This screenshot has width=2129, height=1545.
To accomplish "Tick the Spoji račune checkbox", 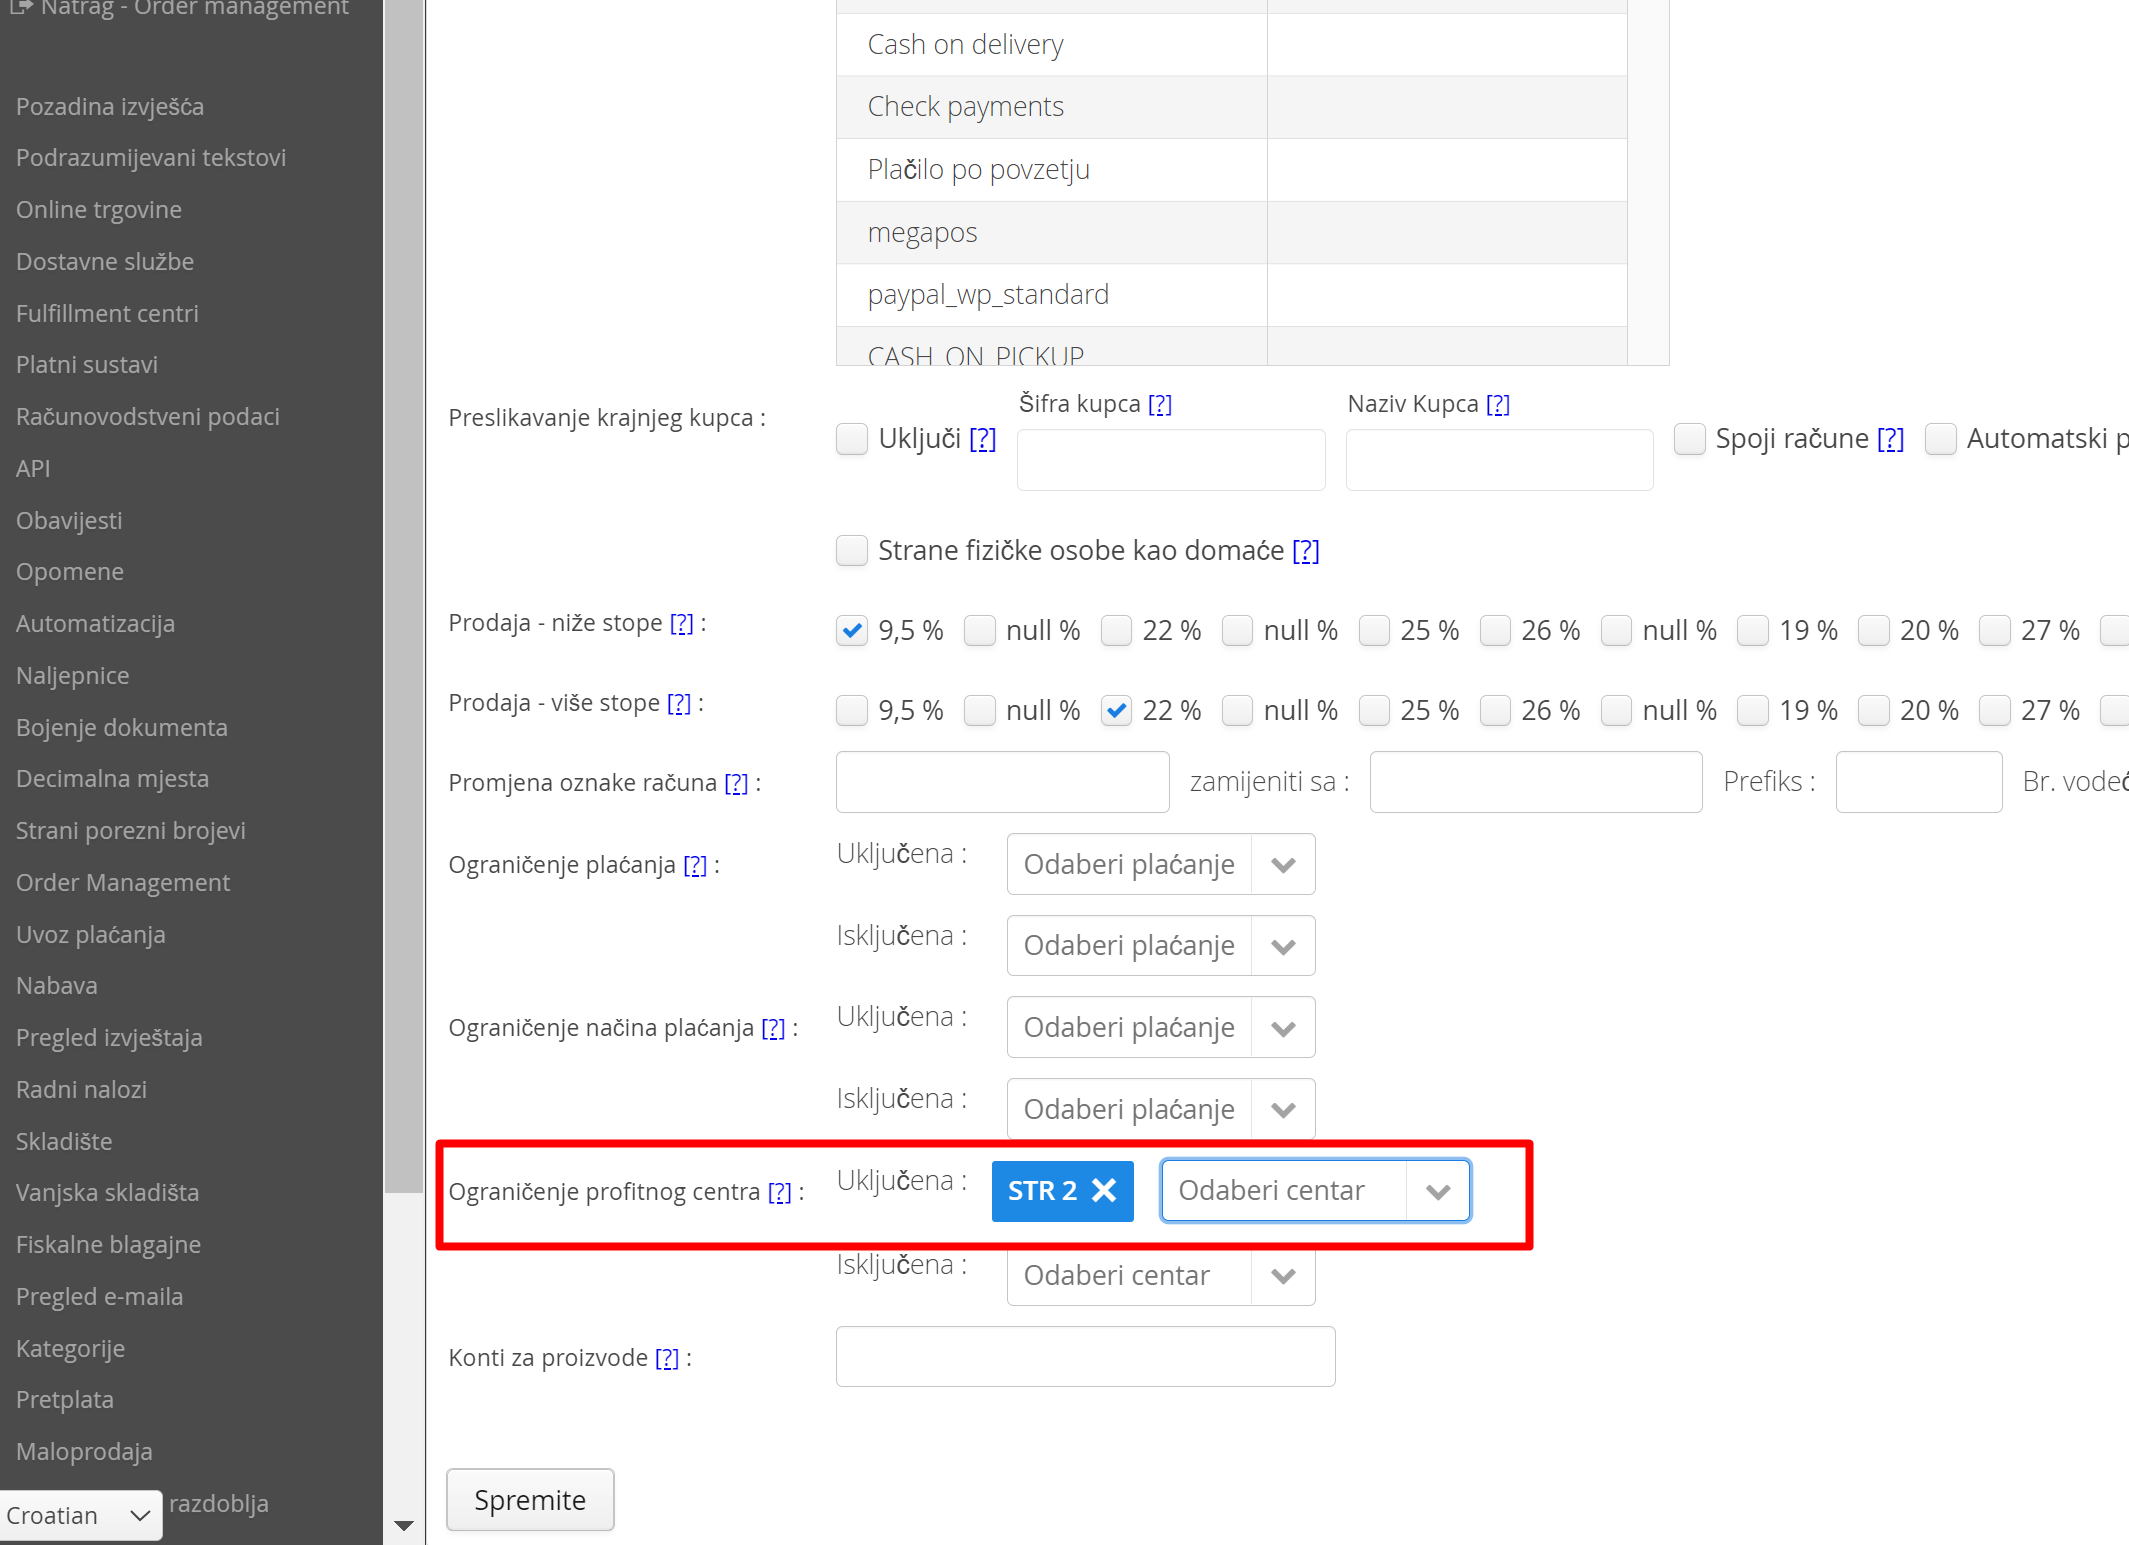I will point(1689,439).
